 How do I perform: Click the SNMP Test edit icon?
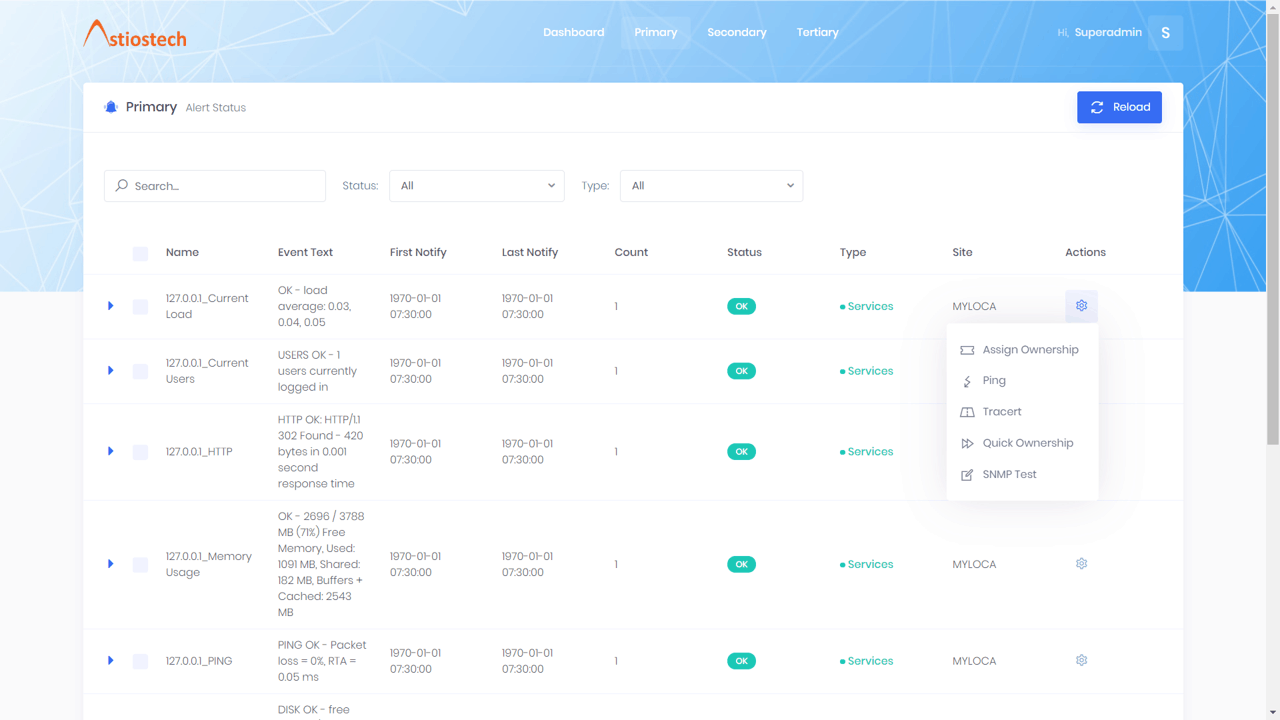point(967,475)
